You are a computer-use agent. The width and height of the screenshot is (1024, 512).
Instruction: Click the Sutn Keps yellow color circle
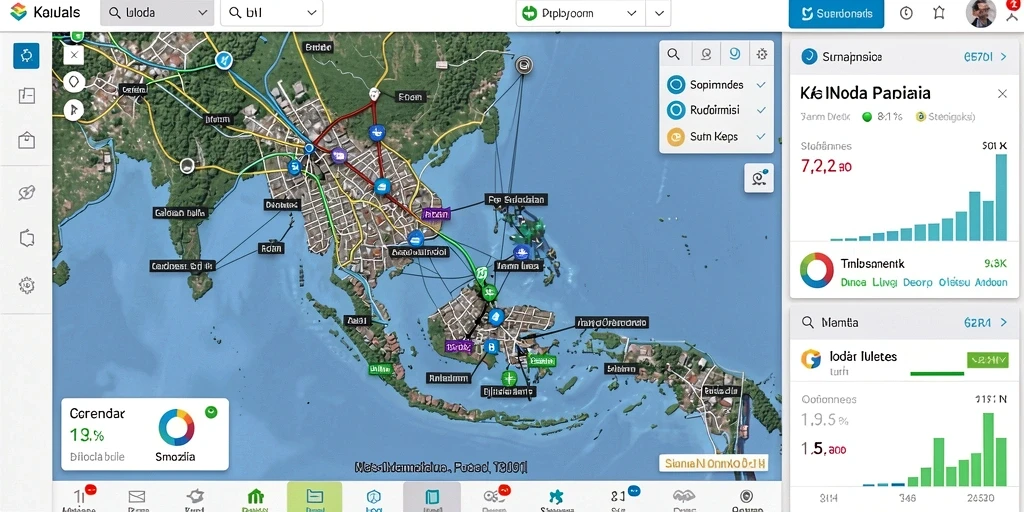676,136
